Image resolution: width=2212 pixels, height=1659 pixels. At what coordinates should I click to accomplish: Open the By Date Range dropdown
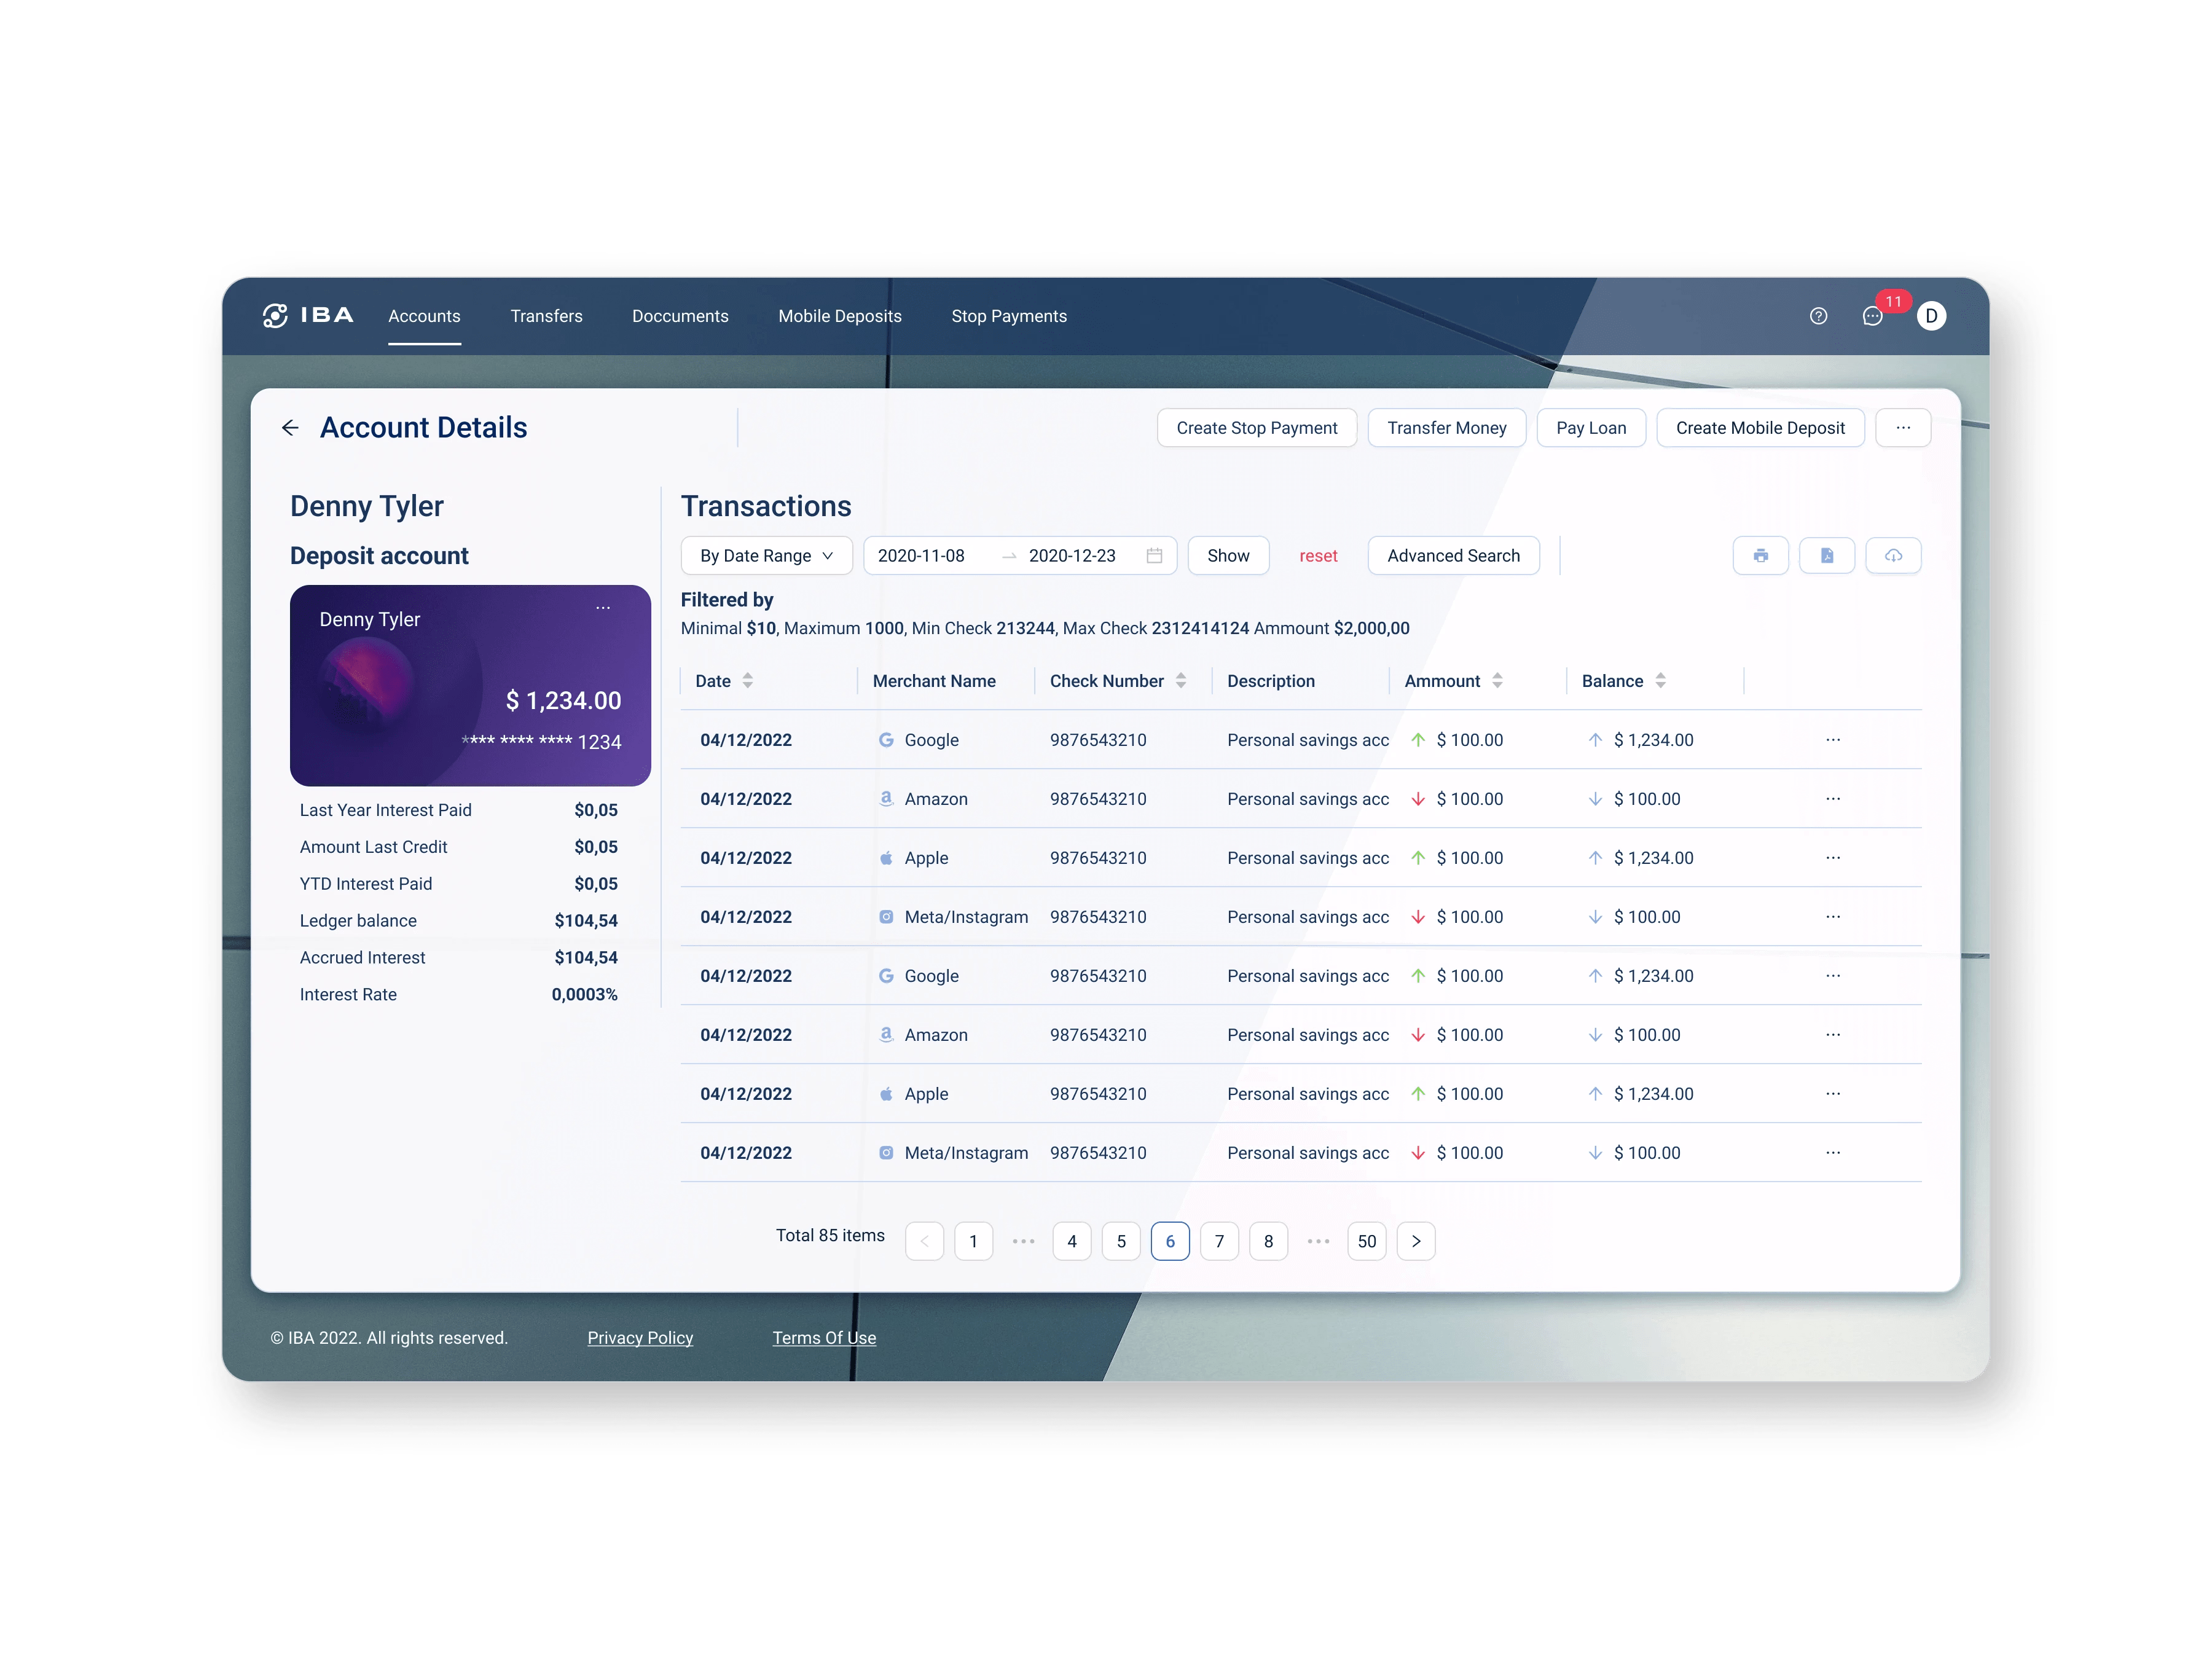coord(766,556)
